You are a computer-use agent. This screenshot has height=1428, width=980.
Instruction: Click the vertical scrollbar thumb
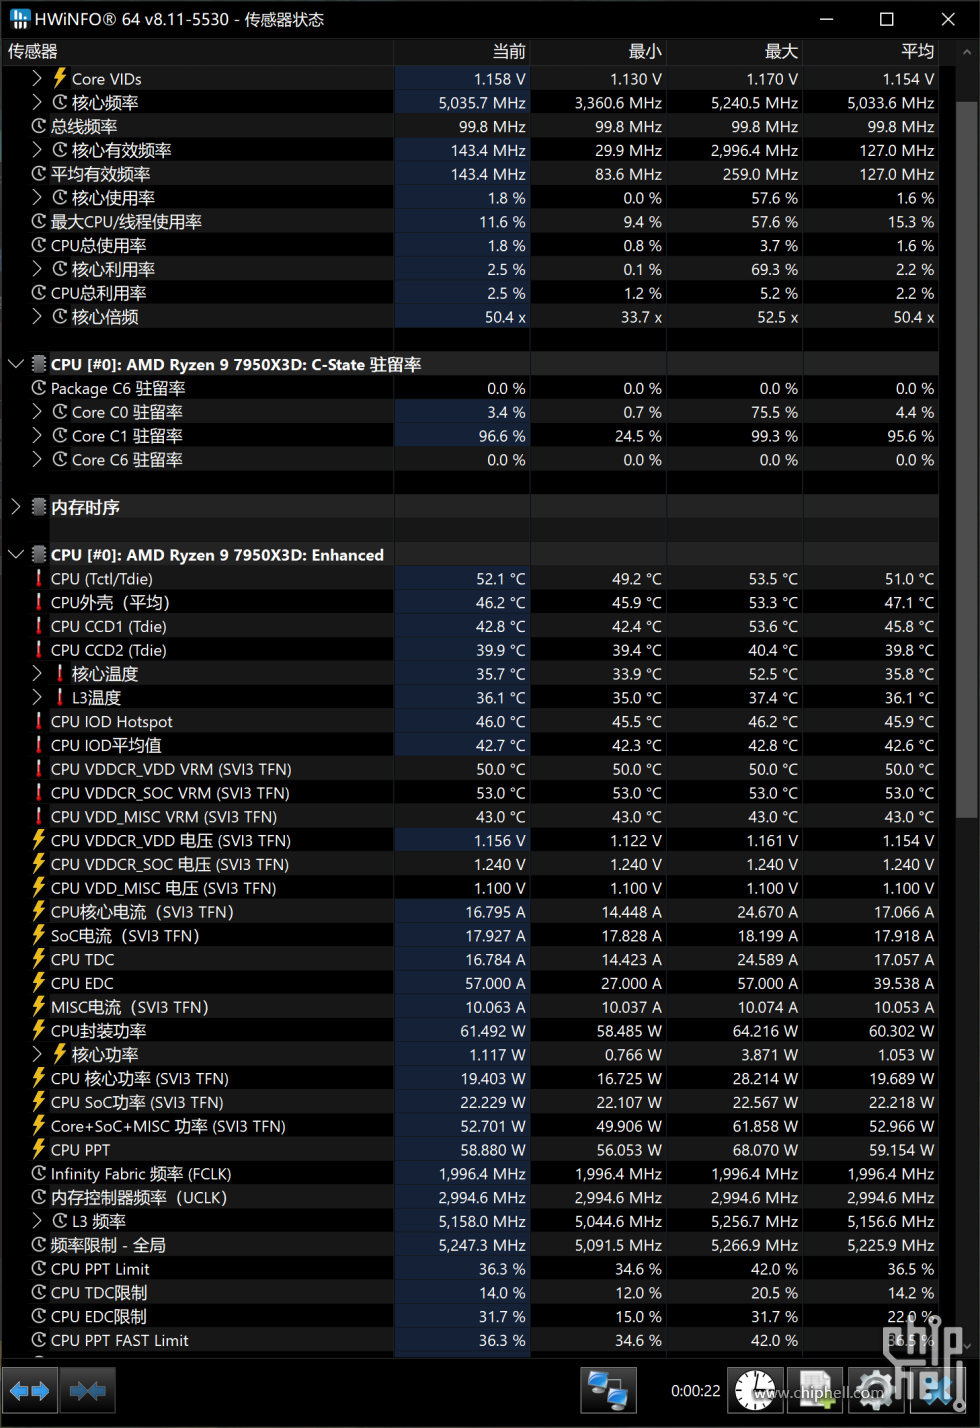(x=966, y=460)
